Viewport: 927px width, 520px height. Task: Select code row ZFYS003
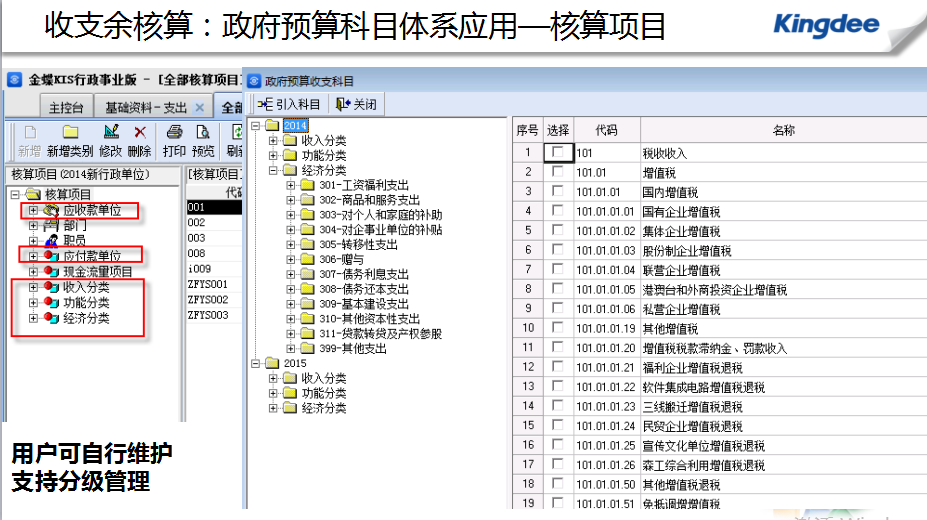pyautogui.click(x=214, y=315)
